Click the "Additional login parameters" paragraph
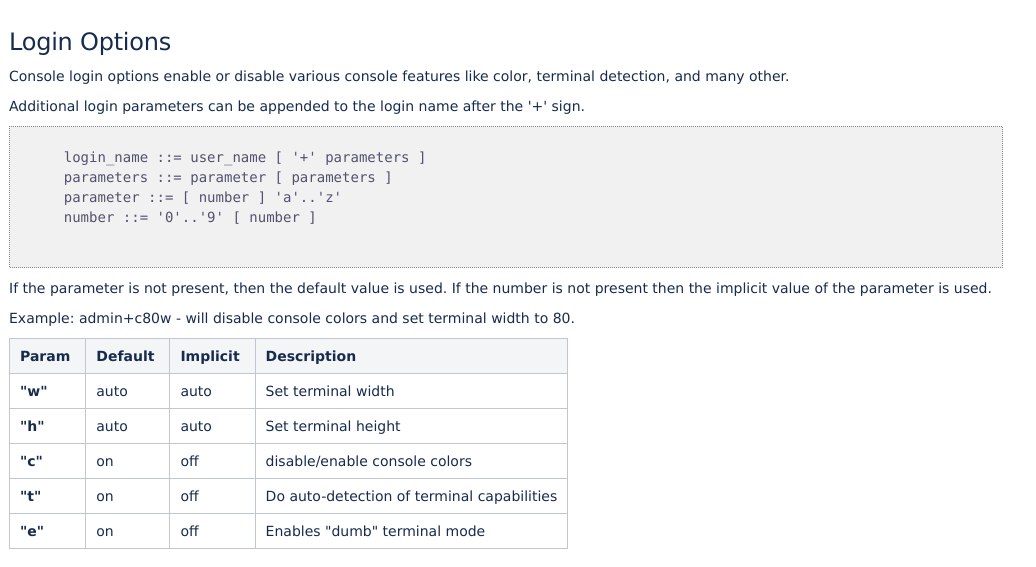 pos(297,106)
